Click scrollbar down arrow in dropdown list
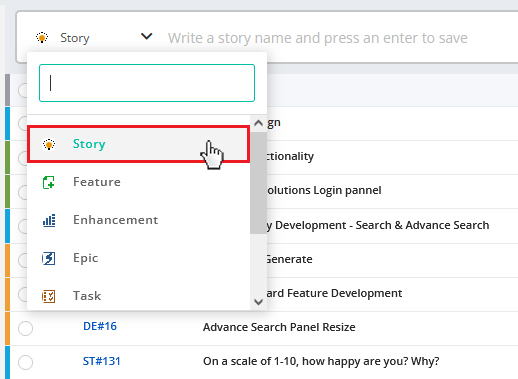 (x=258, y=302)
